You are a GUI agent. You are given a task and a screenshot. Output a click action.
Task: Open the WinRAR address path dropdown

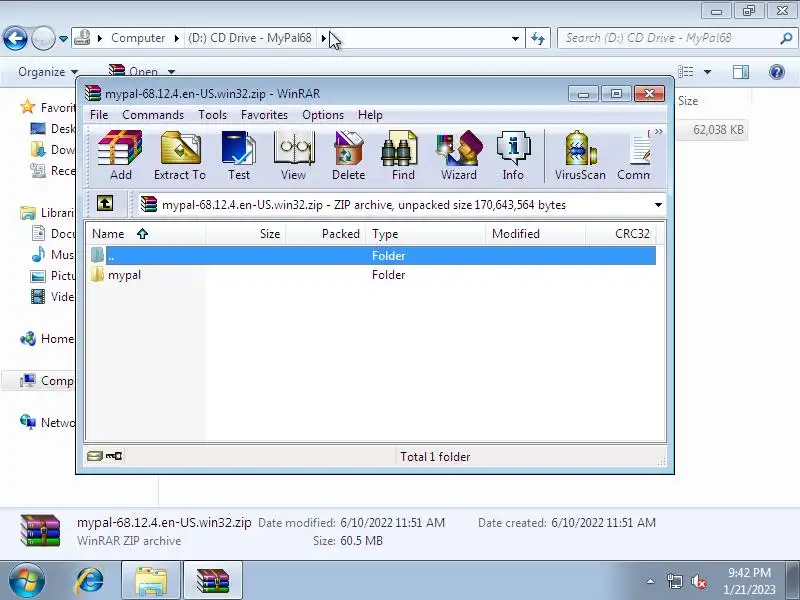658,205
